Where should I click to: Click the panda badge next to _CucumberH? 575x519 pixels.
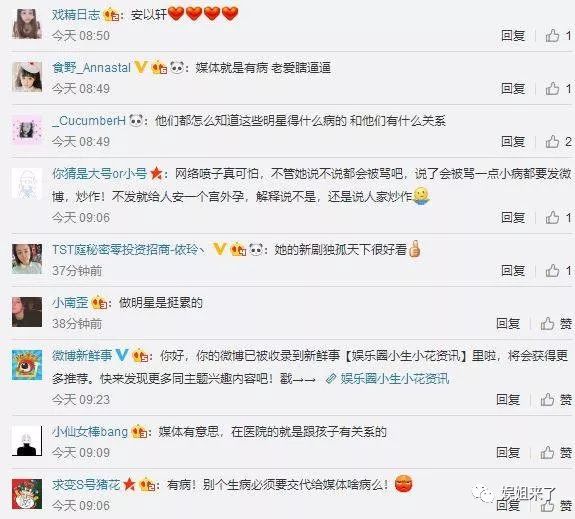pyautogui.click(x=136, y=120)
